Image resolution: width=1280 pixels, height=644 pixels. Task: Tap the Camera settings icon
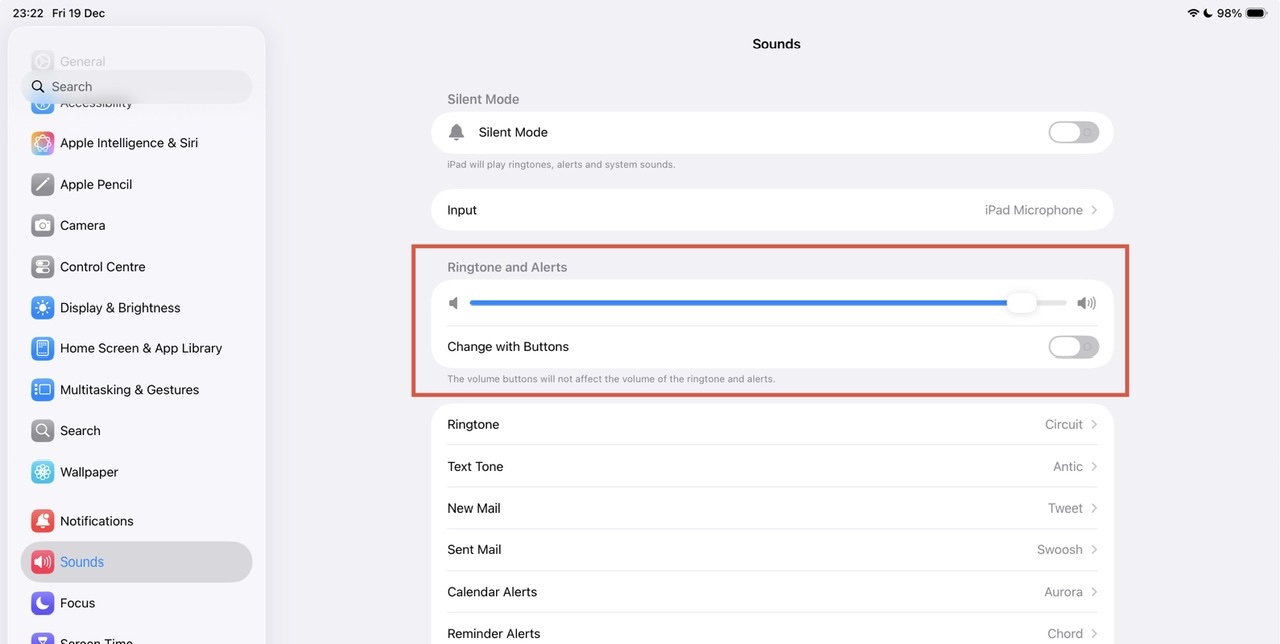42,225
